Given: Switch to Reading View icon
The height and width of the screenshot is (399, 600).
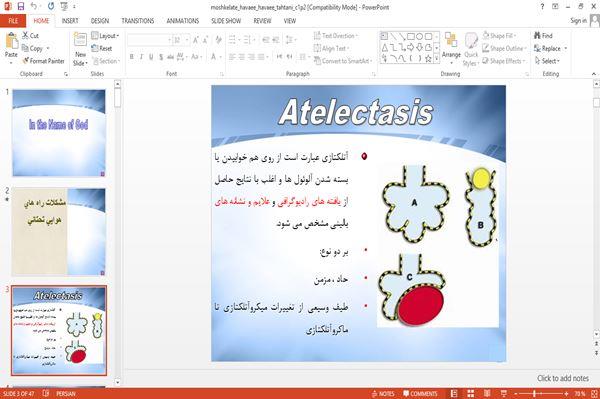Looking at the screenshot, I should tap(487, 393).
